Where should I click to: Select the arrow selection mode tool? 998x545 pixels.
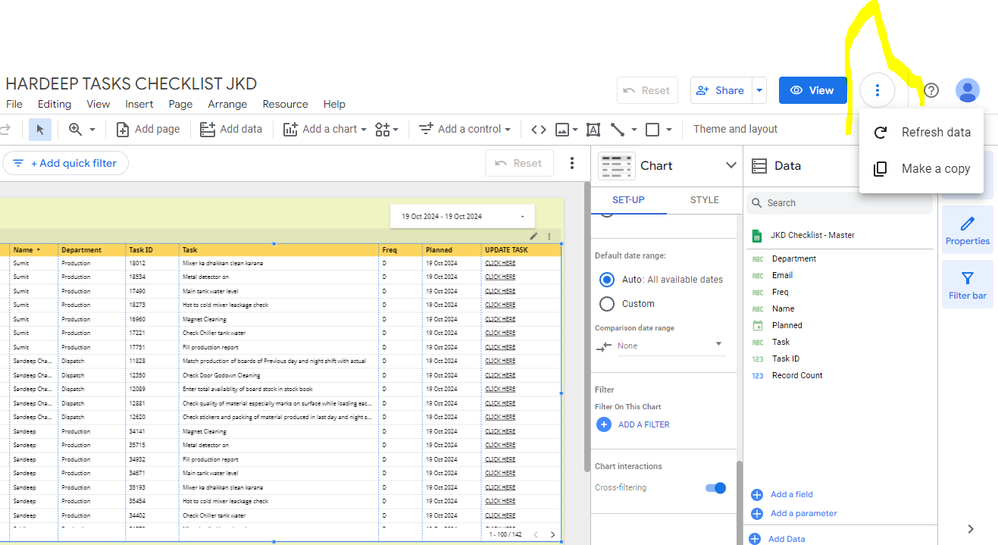40,129
